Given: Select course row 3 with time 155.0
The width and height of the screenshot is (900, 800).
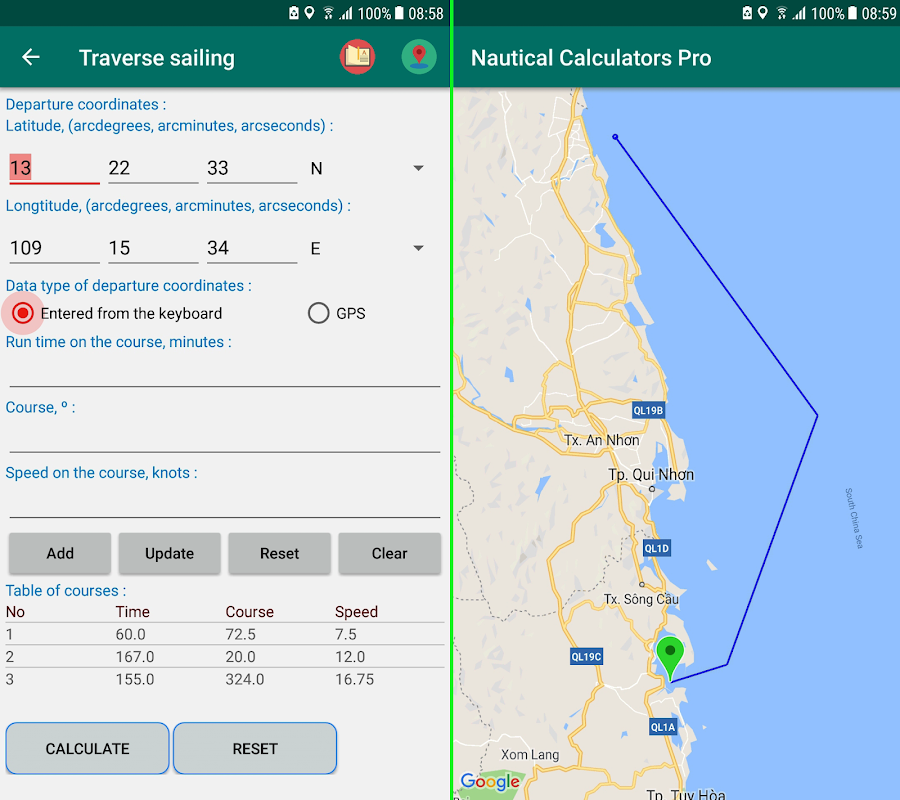Looking at the screenshot, I should pos(224,679).
